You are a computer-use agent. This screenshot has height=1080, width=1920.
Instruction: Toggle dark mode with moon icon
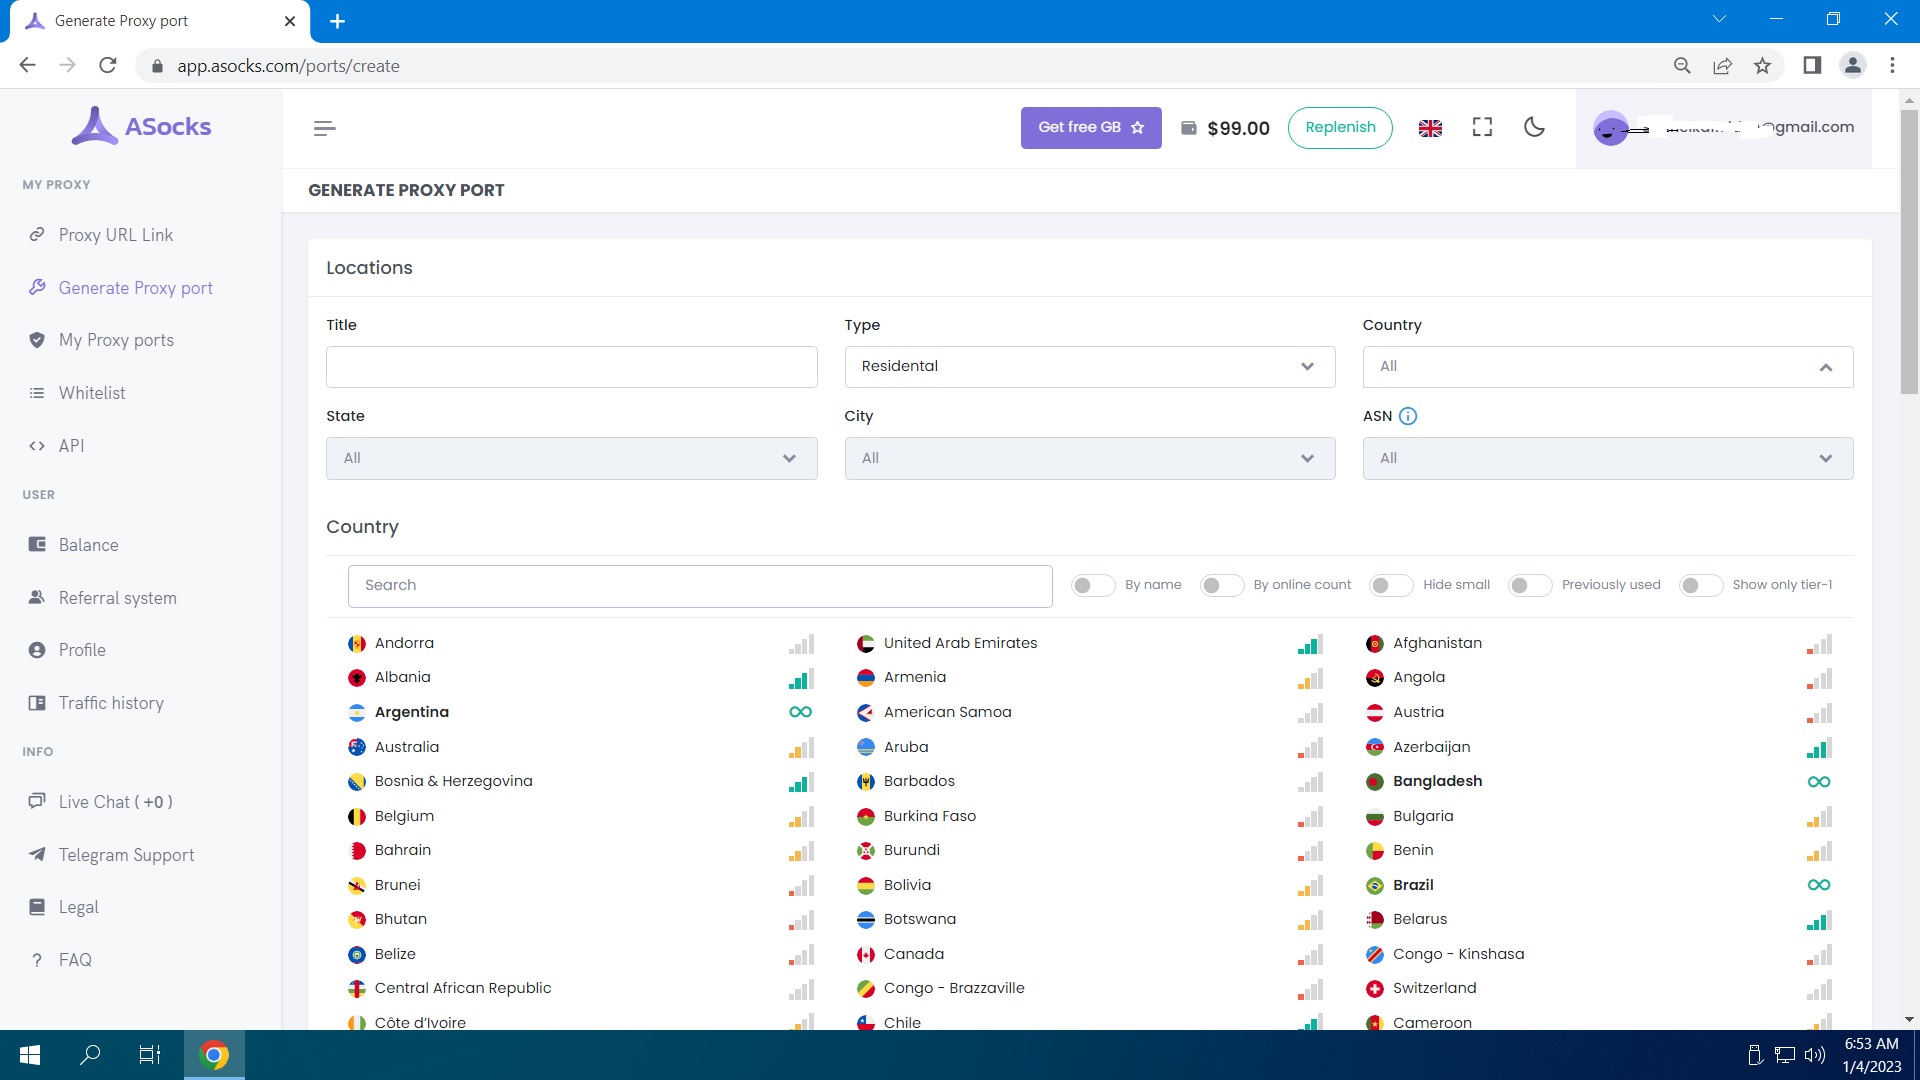[x=1534, y=127]
